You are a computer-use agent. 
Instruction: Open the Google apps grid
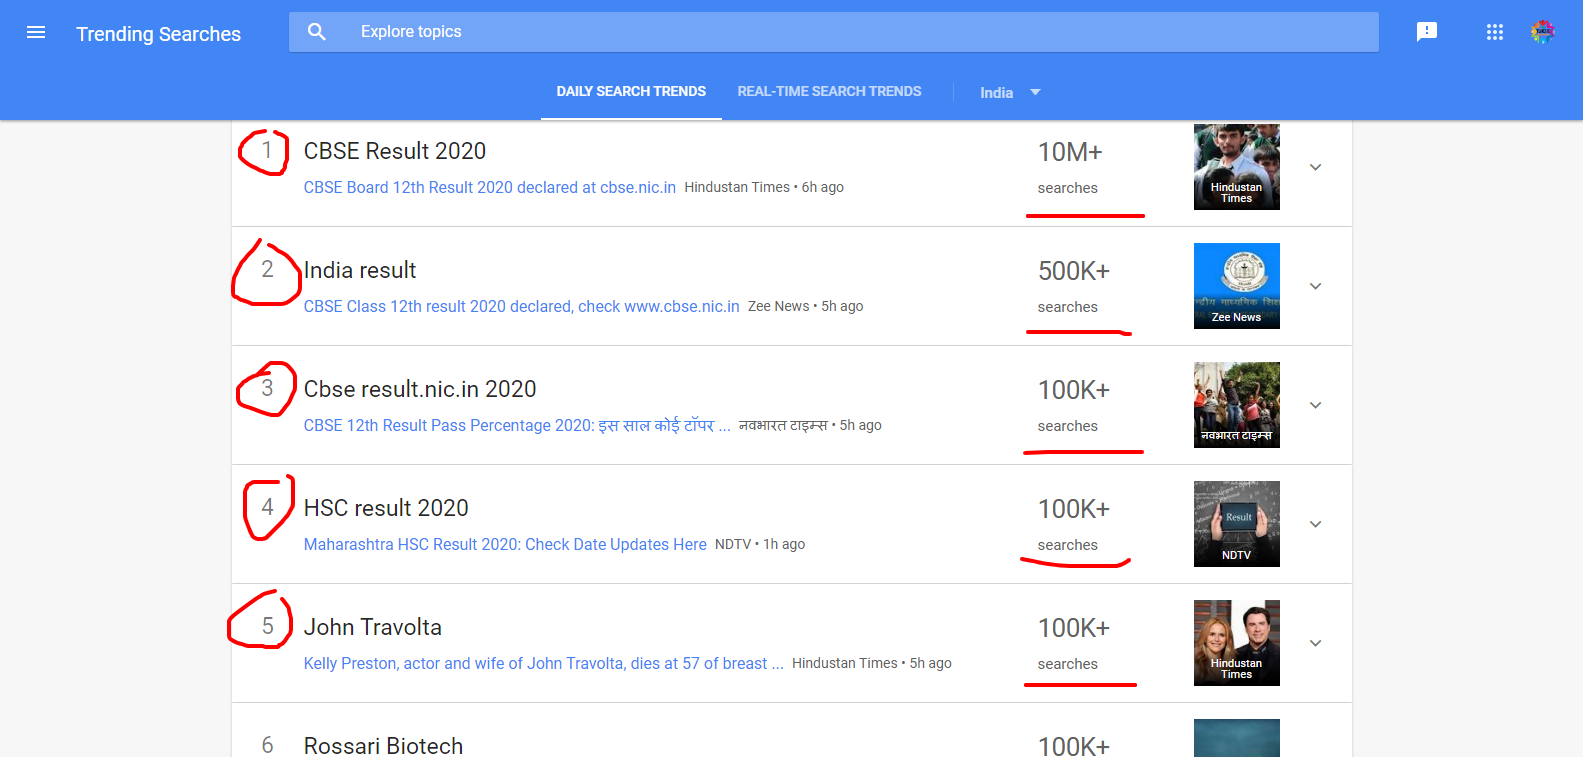(x=1495, y=32)
